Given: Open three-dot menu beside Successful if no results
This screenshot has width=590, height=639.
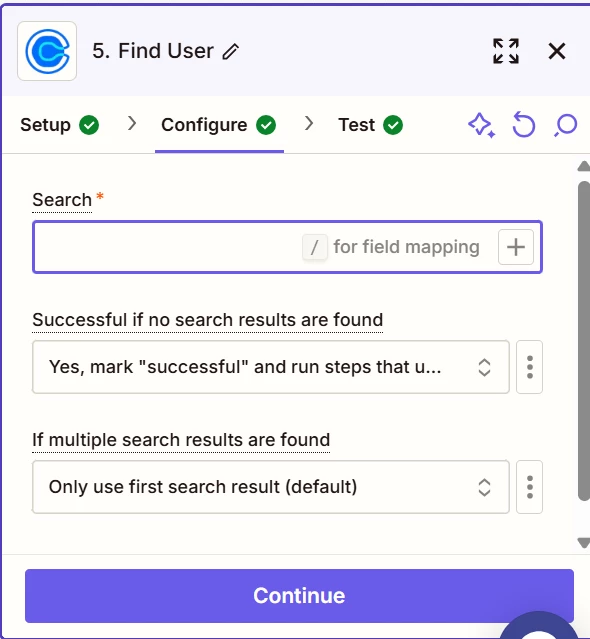Looking at the screenshot, I should (529, 367).
